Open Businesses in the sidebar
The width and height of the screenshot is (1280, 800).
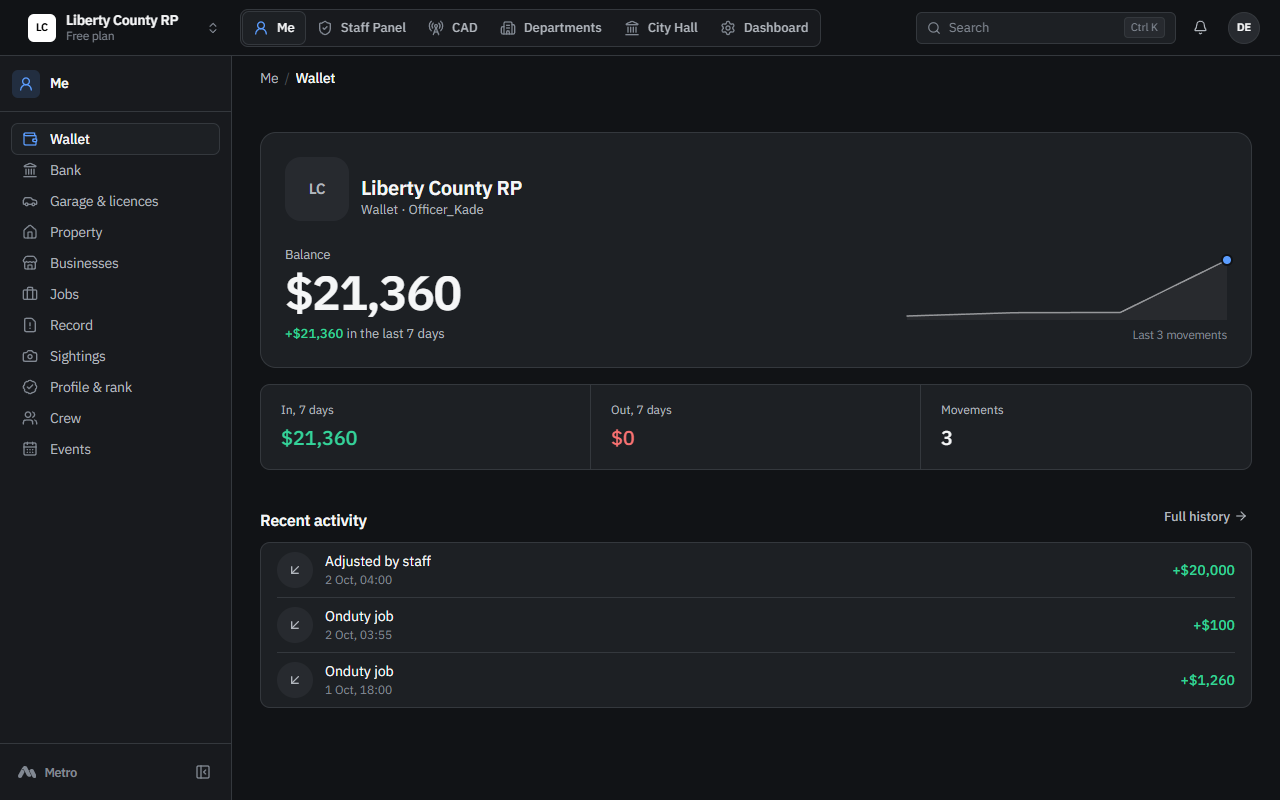coord(115,263)
